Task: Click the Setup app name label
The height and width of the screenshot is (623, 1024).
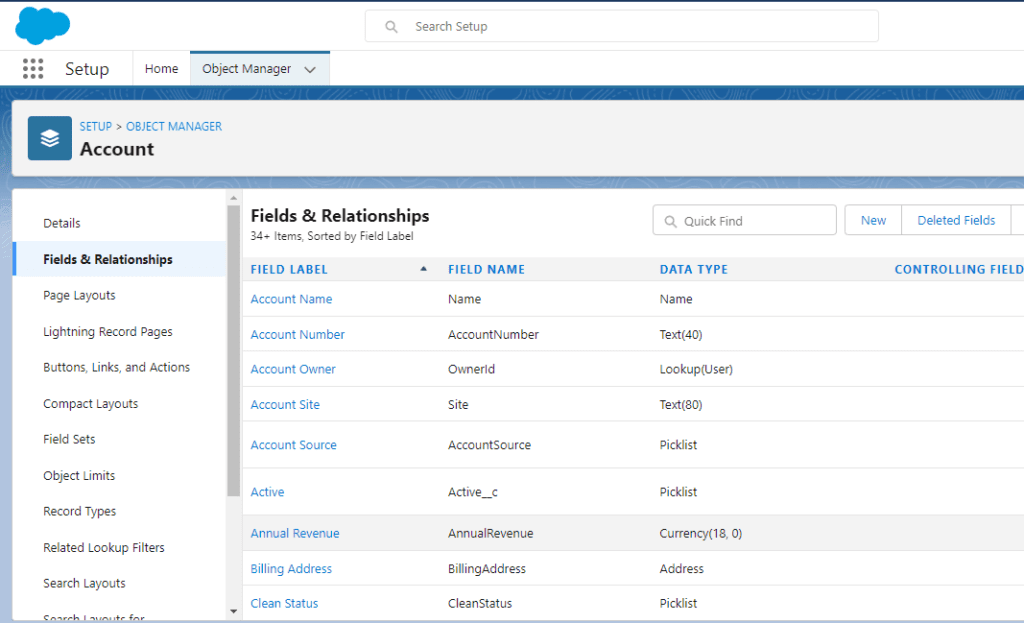Action: point(87,69)
